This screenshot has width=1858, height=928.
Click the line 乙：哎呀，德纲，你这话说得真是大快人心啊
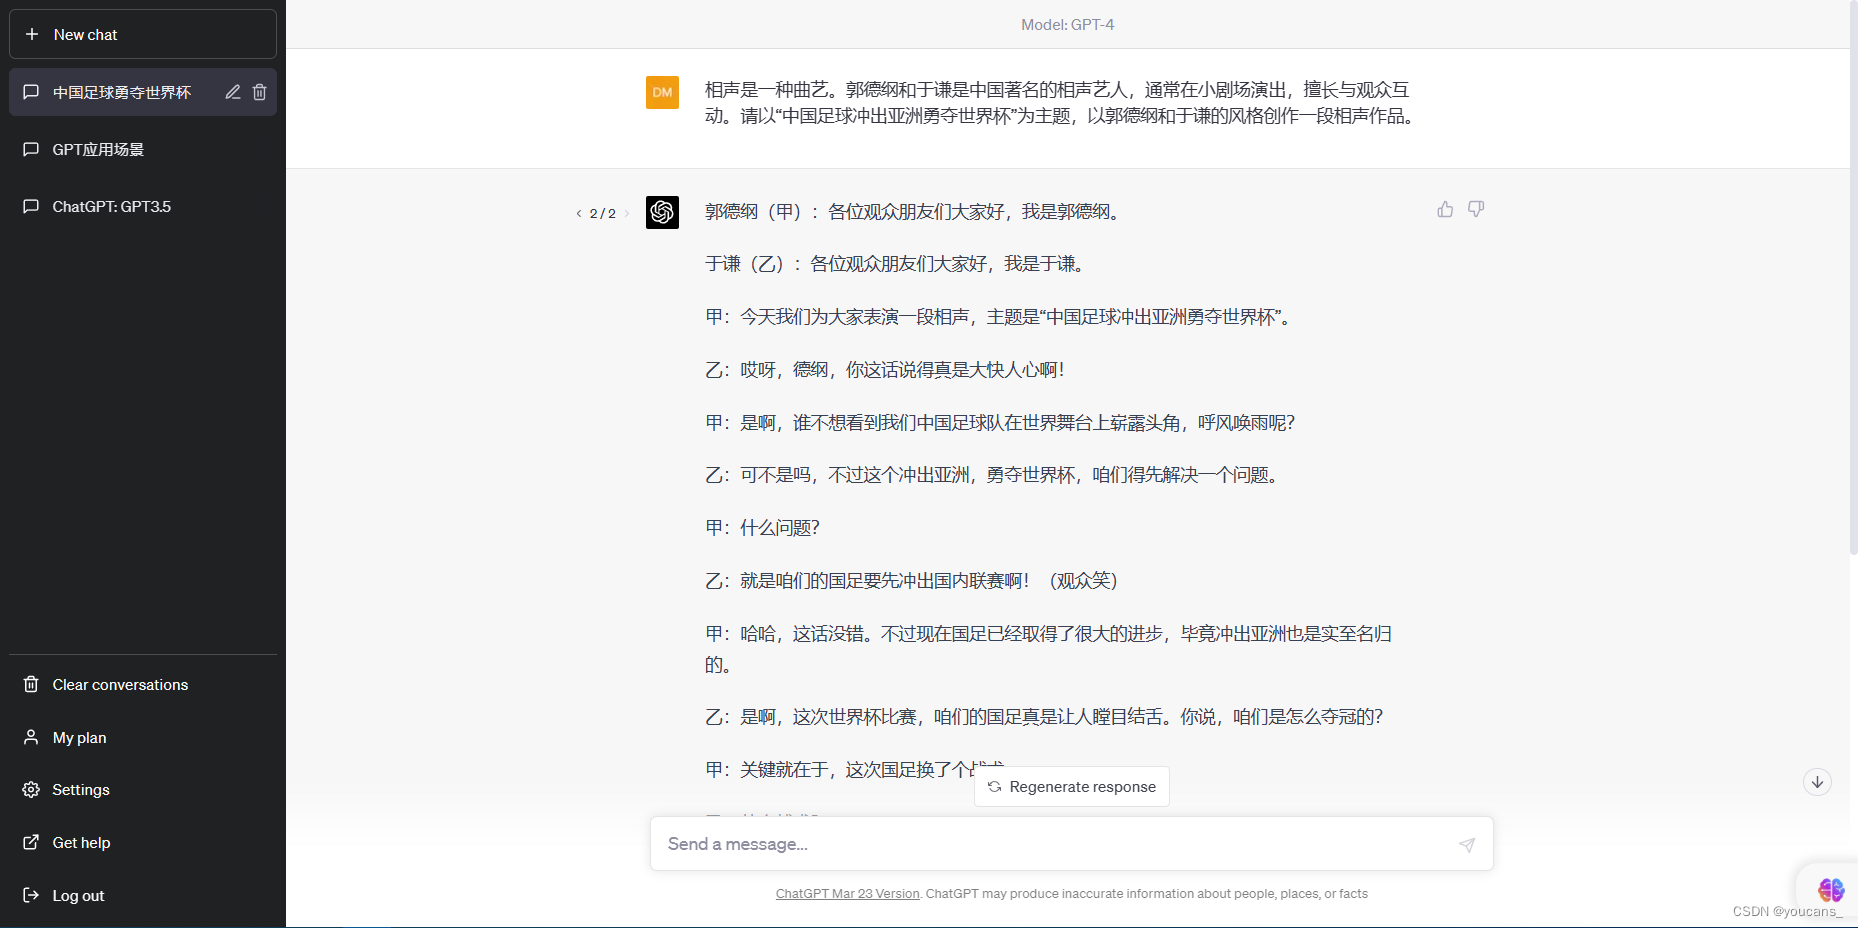tap(885, 370)
